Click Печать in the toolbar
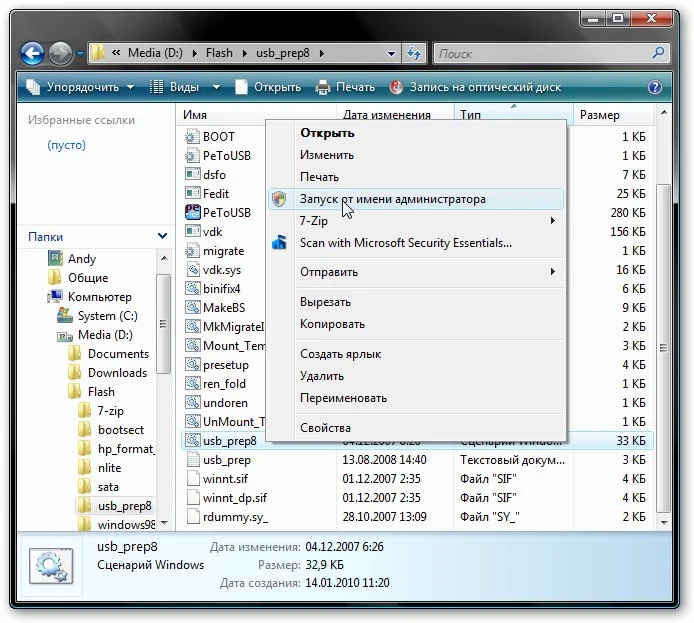The image size is (694, 623). click(x=346, y=87)
